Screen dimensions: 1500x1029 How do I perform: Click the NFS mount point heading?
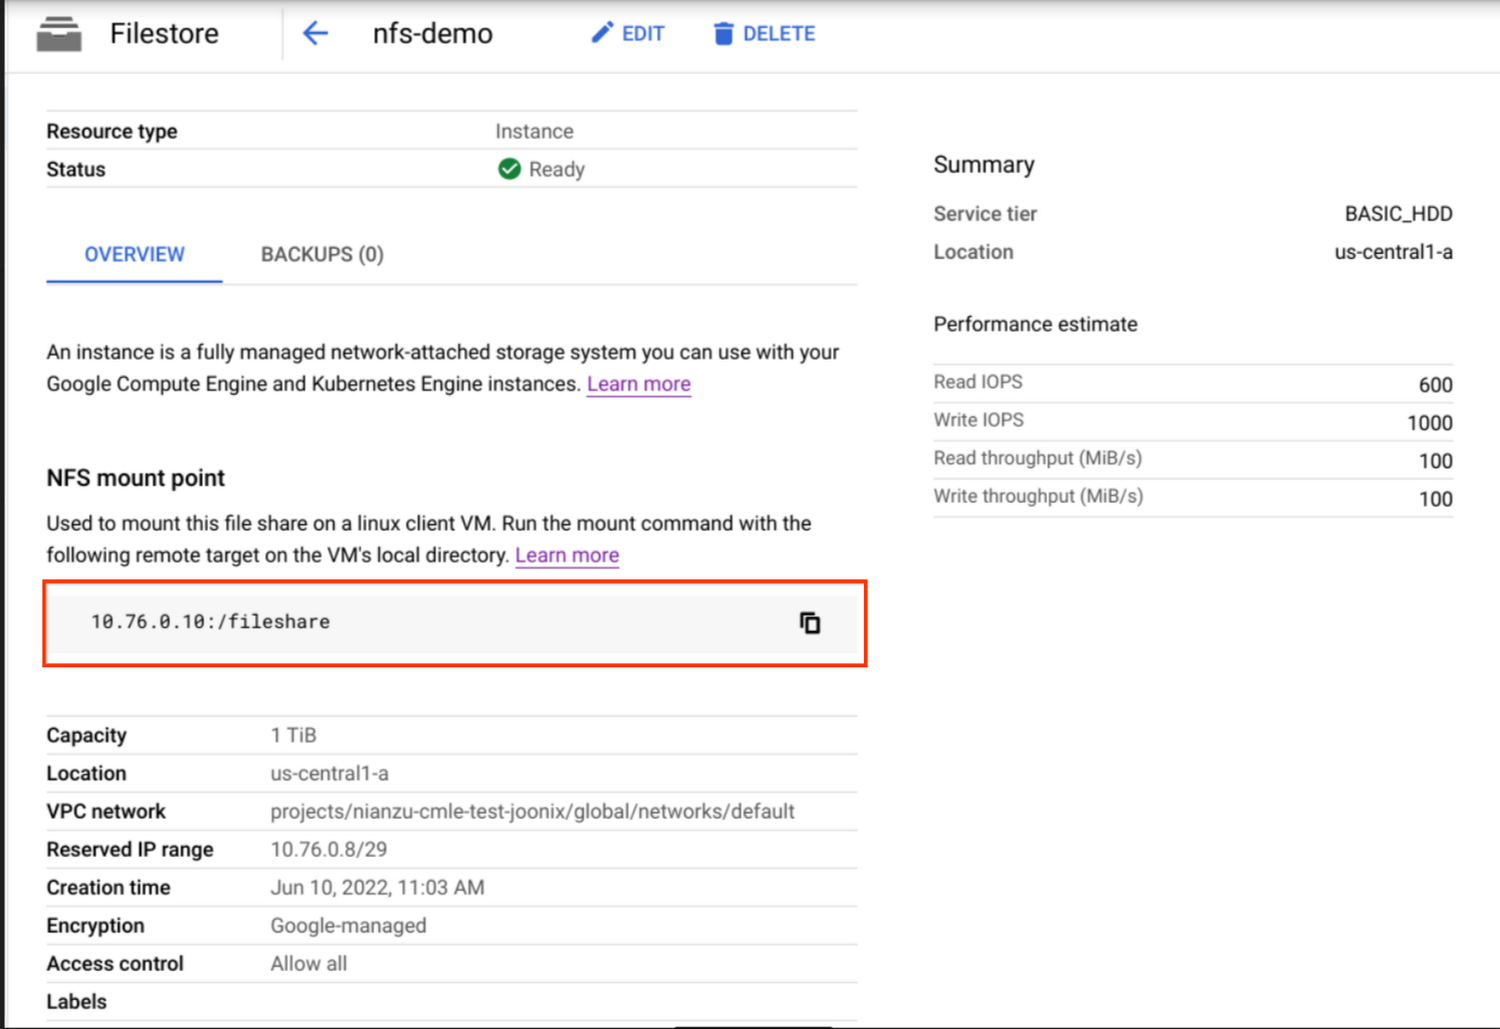click(x=135, y=478)
